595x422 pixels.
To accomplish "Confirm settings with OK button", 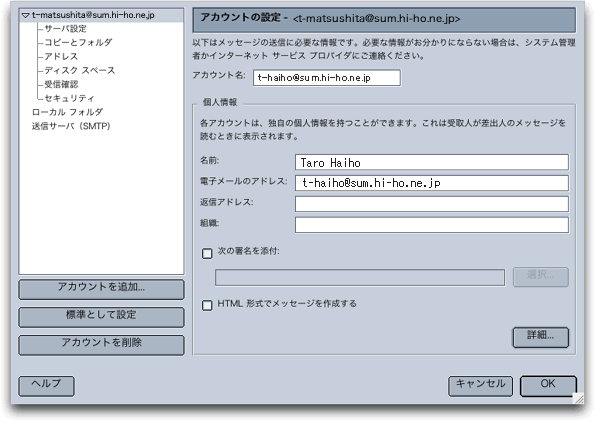I will point(548,386).
